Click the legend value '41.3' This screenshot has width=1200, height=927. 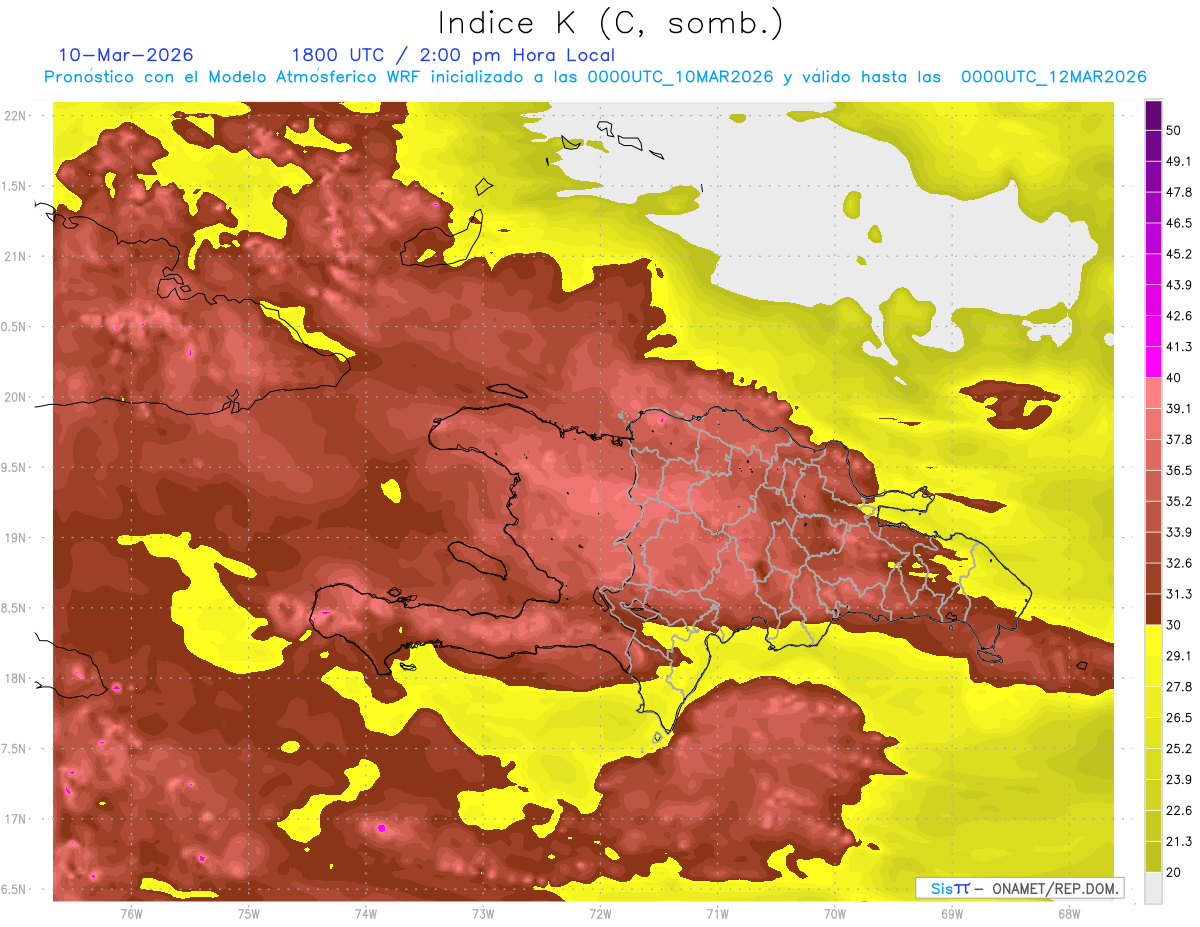coord(1178,347)
